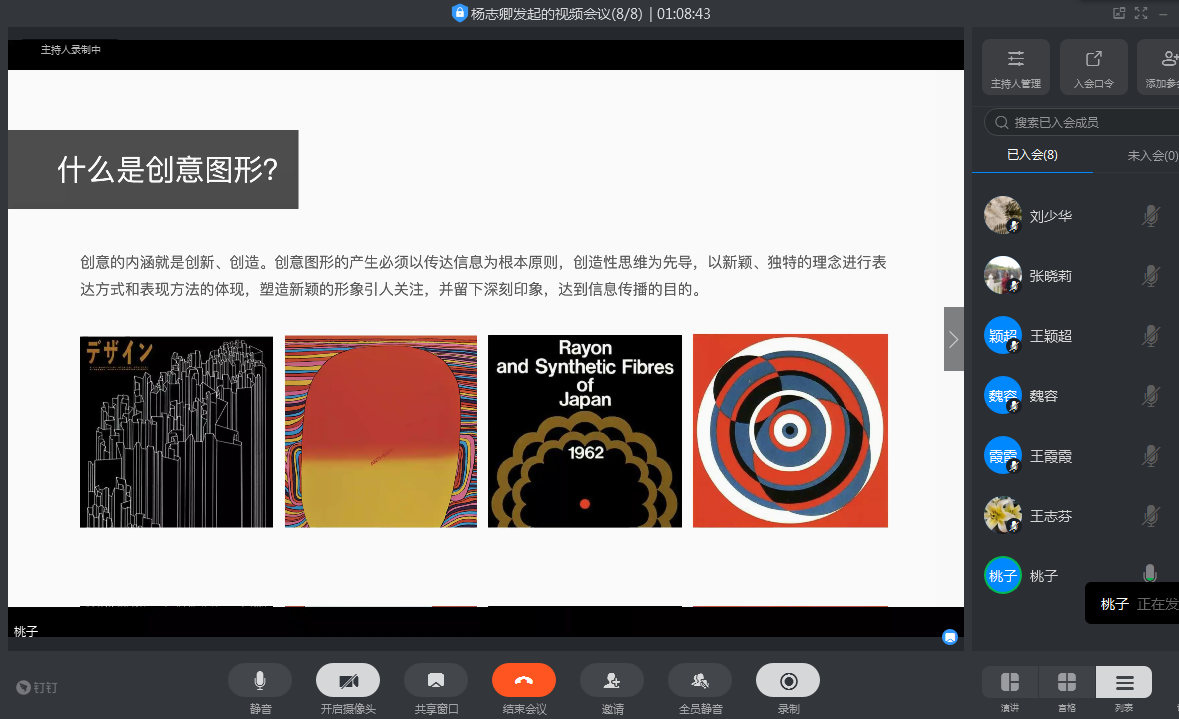Invite participants with the 邀请 button

click(x=611, y=681)
